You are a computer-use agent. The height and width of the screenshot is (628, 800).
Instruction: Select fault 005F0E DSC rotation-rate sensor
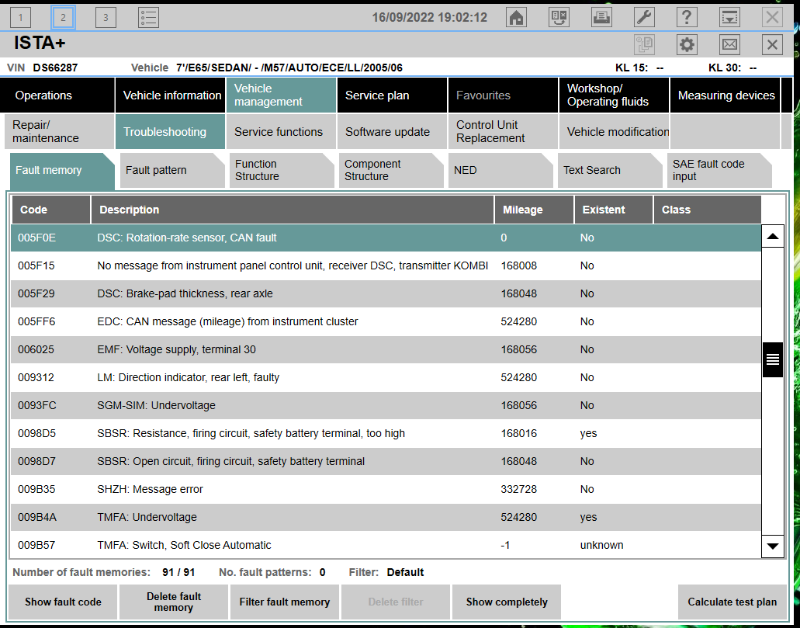coord(386,238)
